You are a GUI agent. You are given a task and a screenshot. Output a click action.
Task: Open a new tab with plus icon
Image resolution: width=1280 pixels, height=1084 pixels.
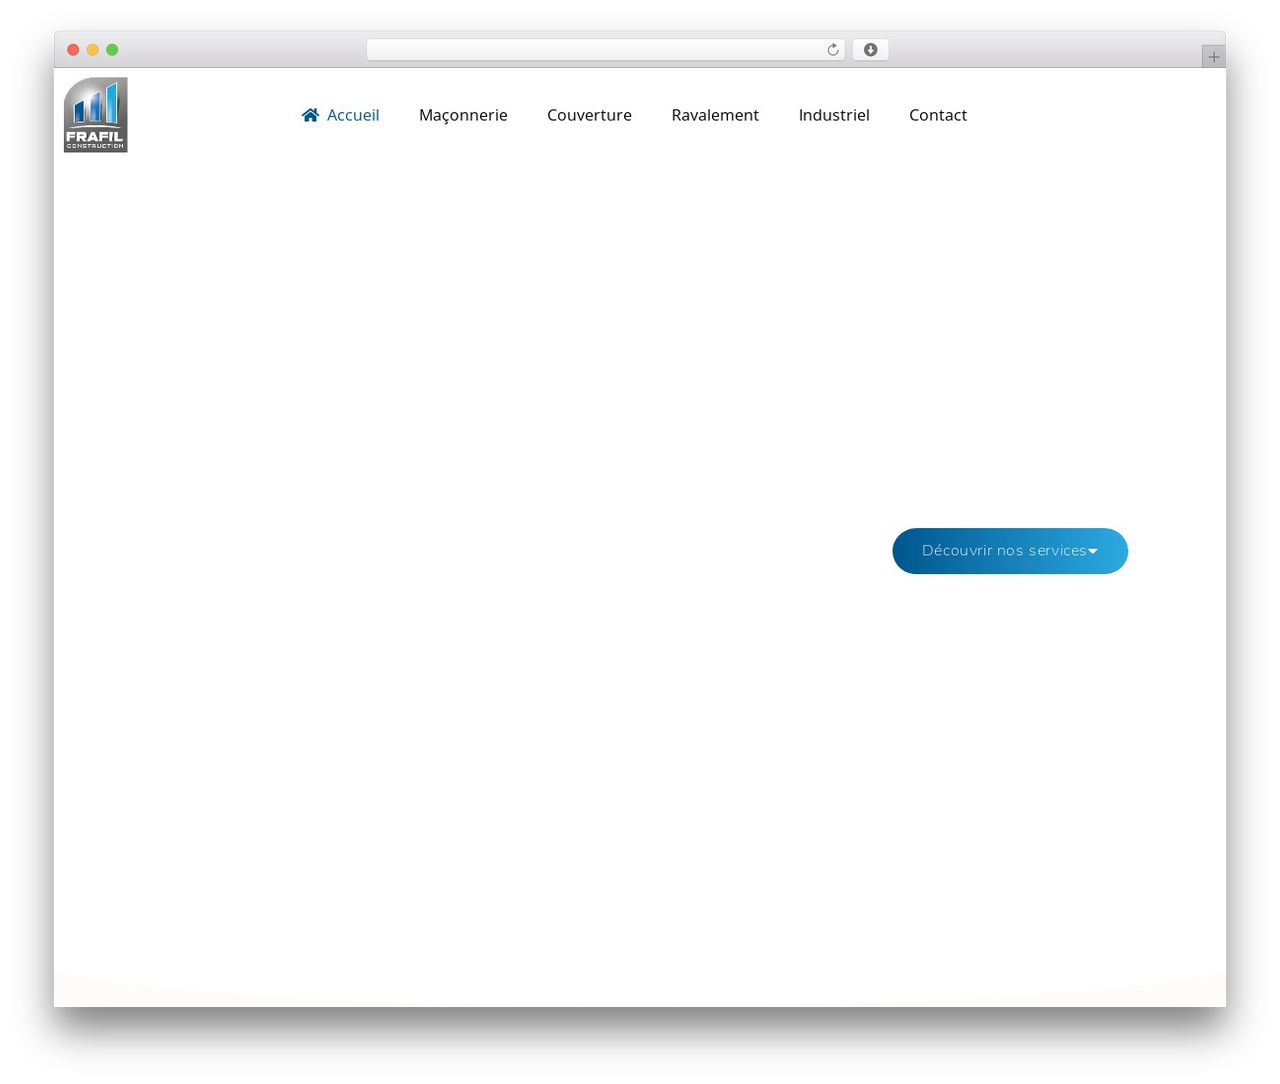[x=1213, y=57]
